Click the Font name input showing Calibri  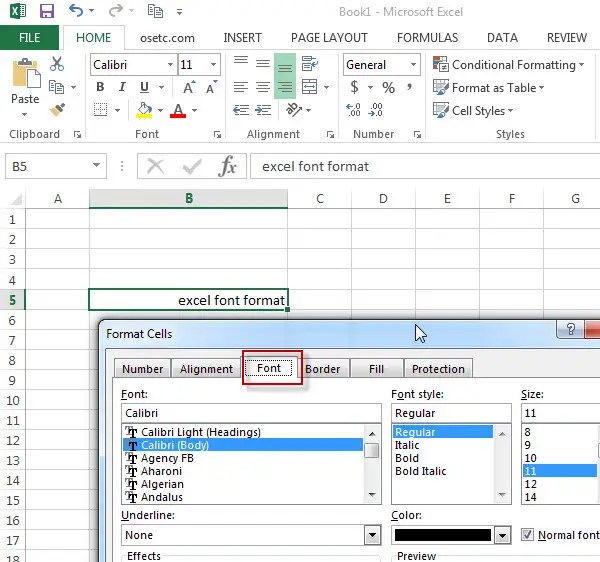click(251, 413)
